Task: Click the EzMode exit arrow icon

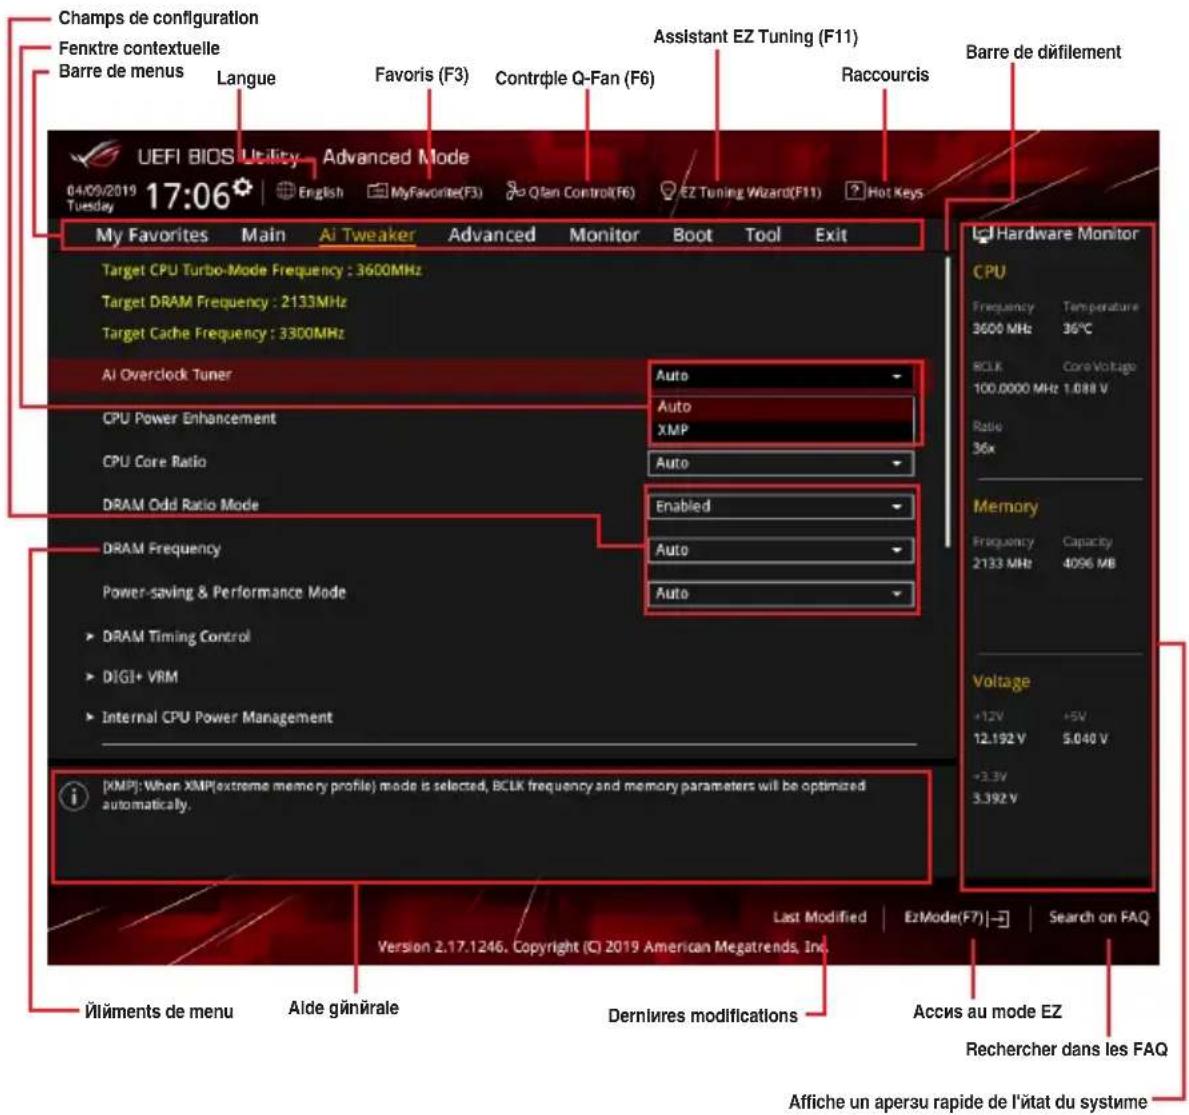Action: click(999, 919)
